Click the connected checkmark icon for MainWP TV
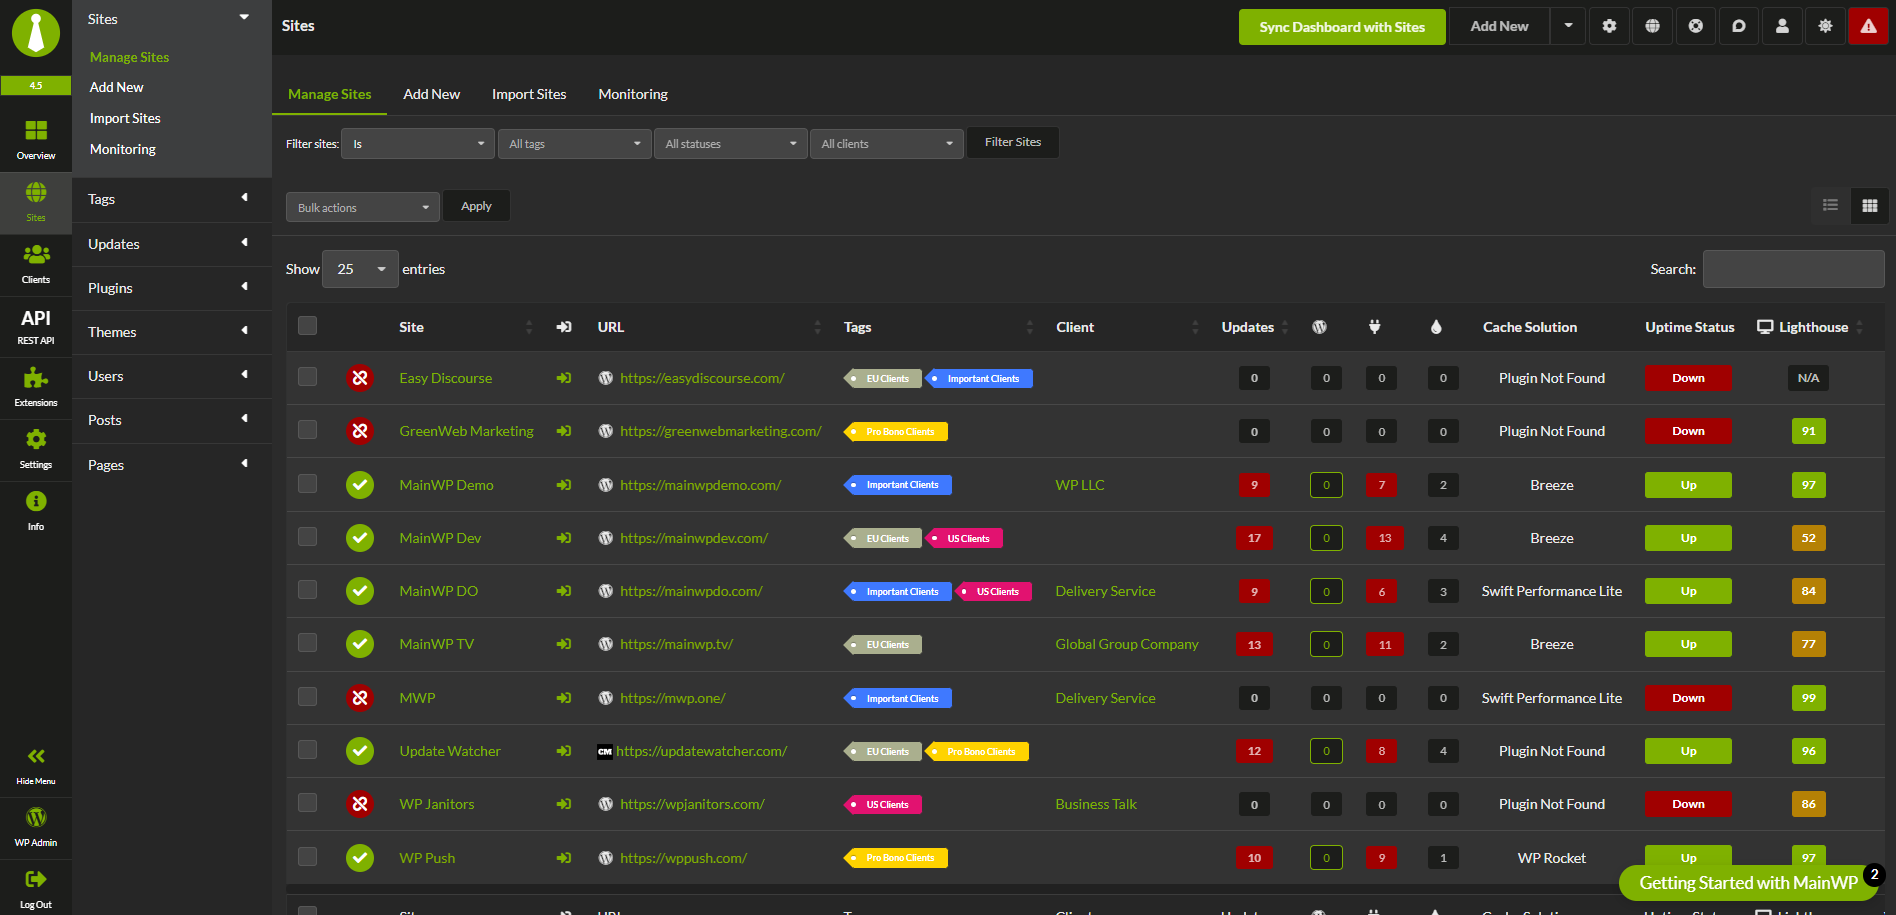The height and width of the screenshot is (915, 1896). 360,644
